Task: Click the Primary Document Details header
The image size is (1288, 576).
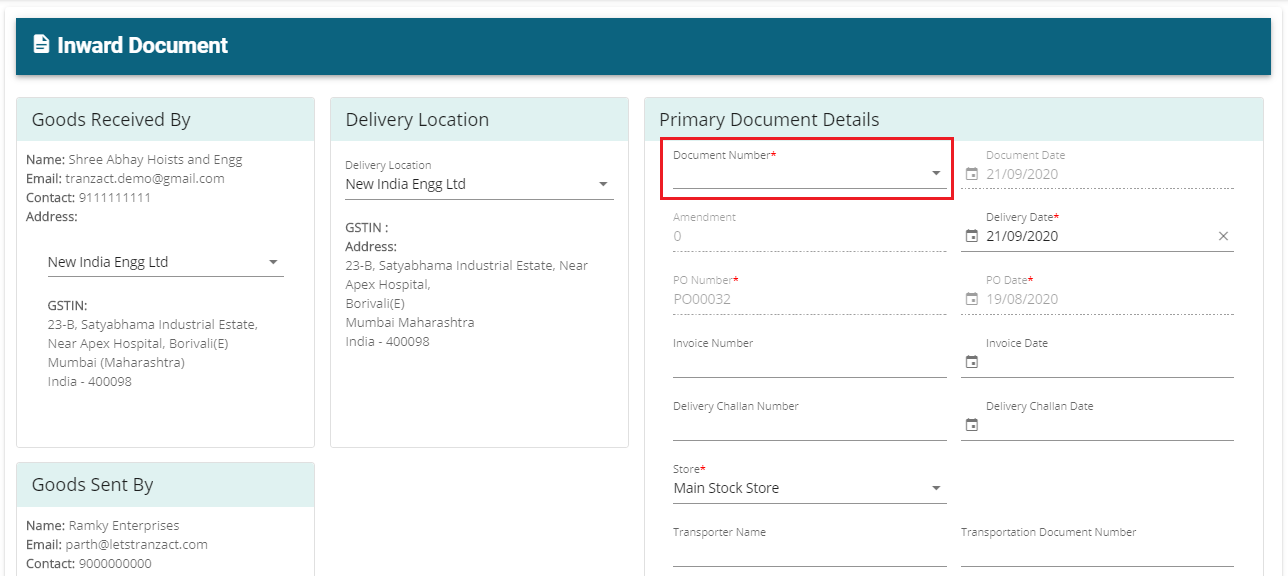Action: click(x=769, y=119)
